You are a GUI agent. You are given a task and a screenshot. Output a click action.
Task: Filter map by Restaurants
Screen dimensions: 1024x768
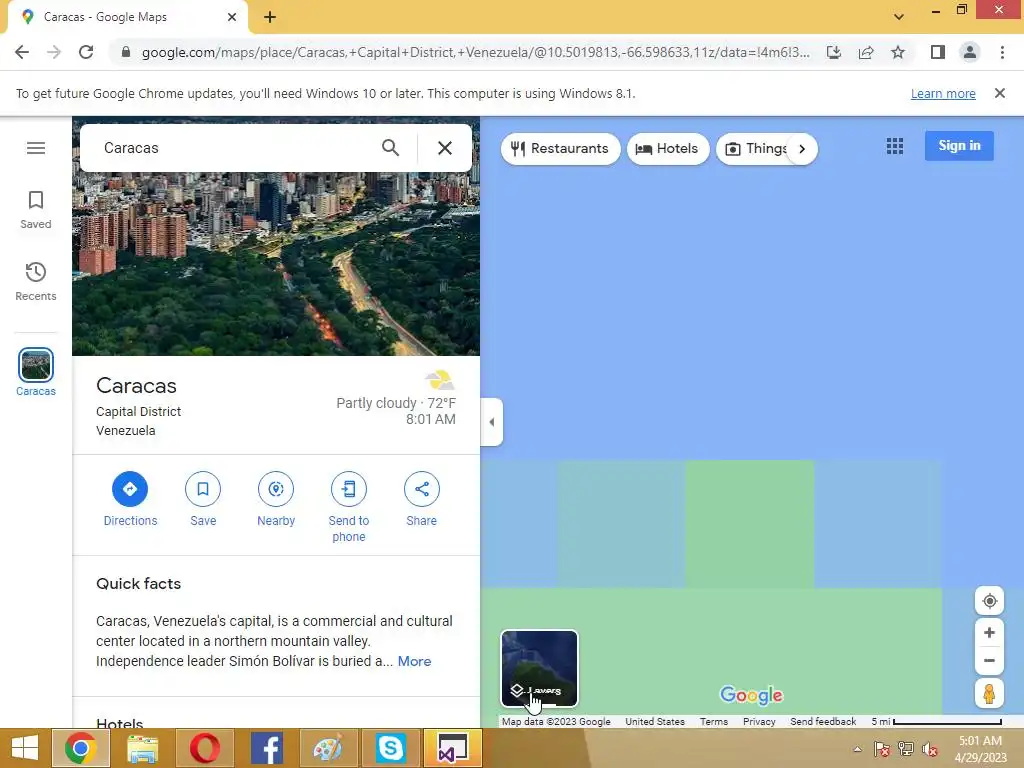pos(560,149)
